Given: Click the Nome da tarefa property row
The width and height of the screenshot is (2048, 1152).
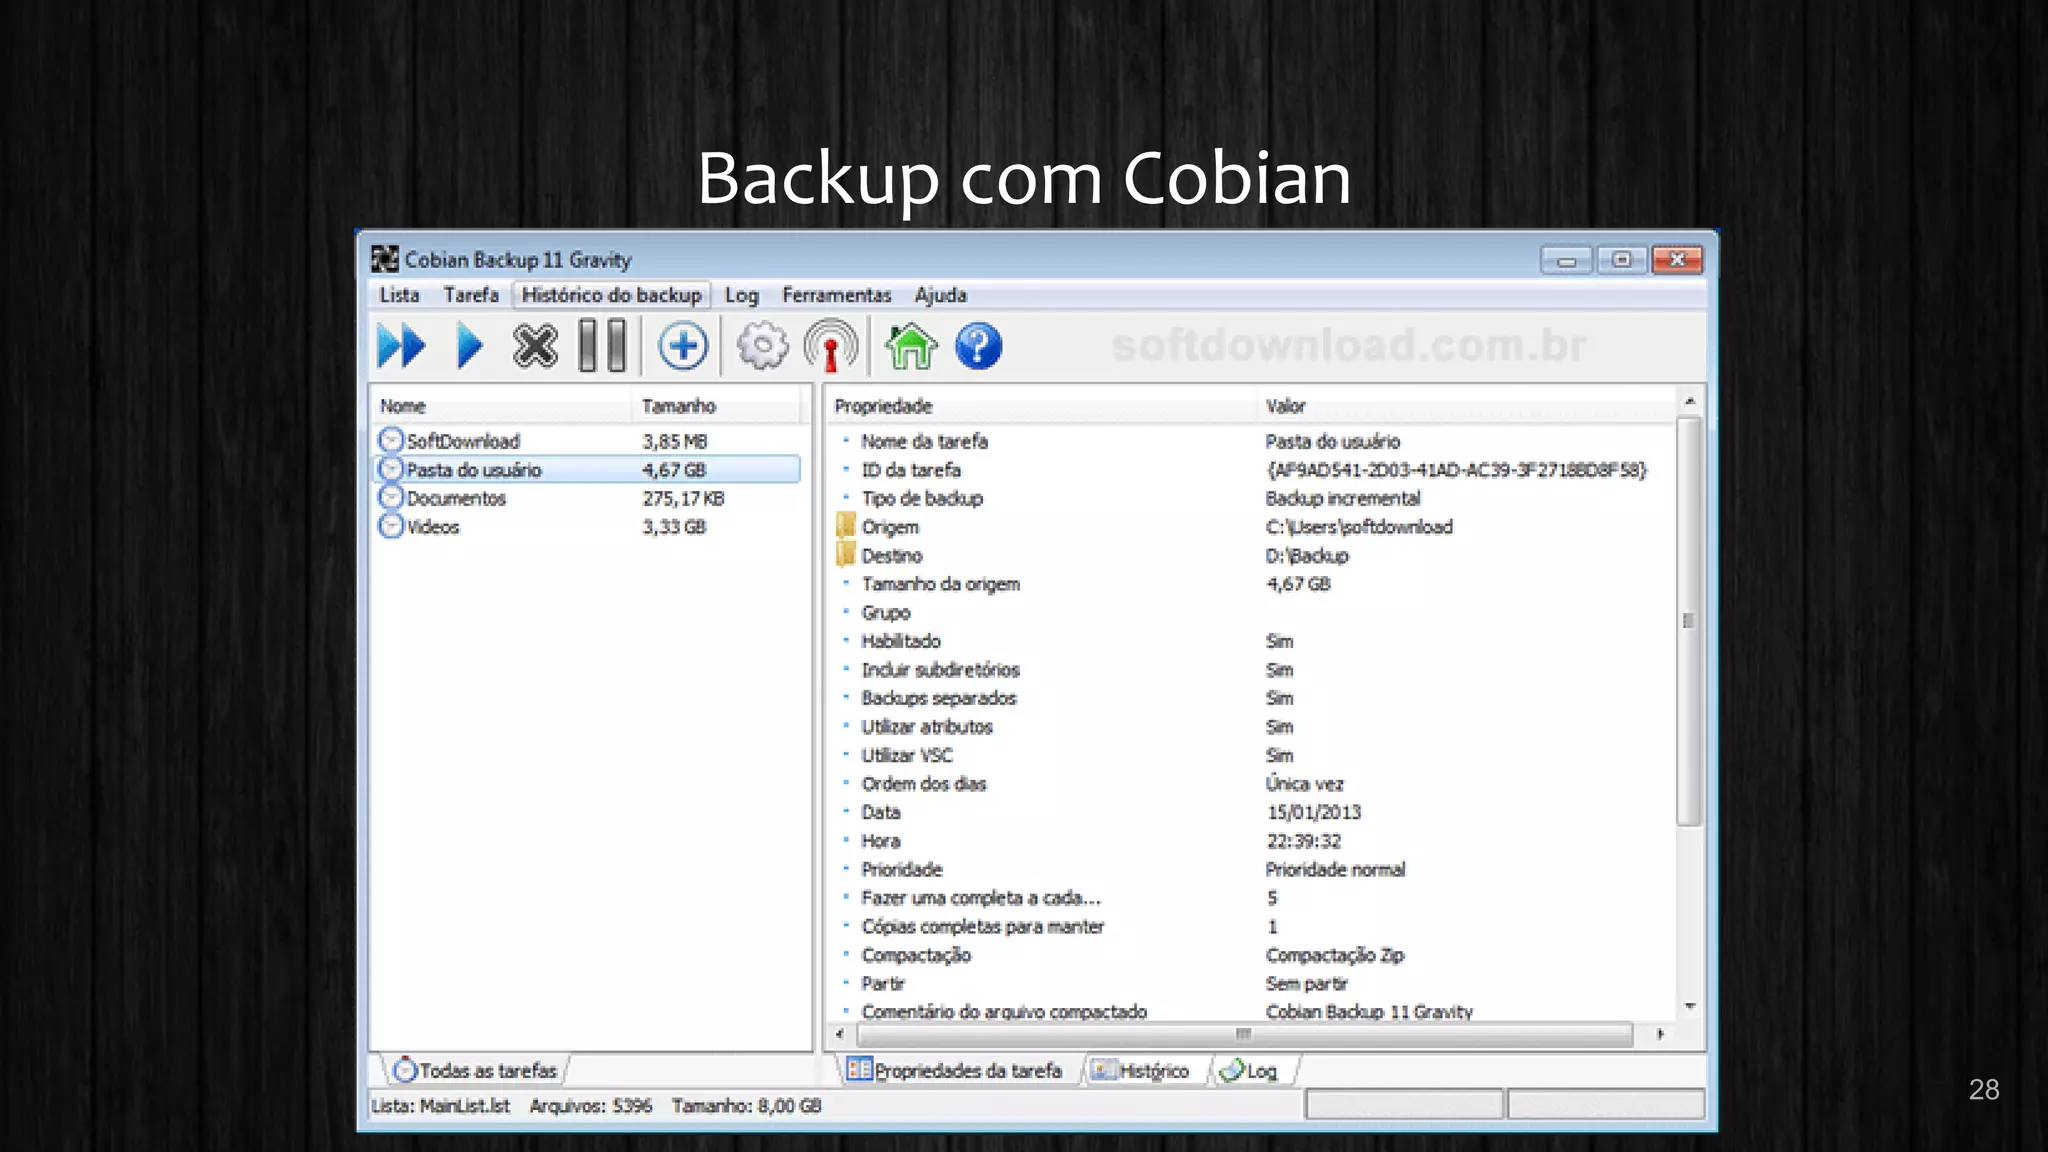Looking at the screenshot, I should (1250, 440).
